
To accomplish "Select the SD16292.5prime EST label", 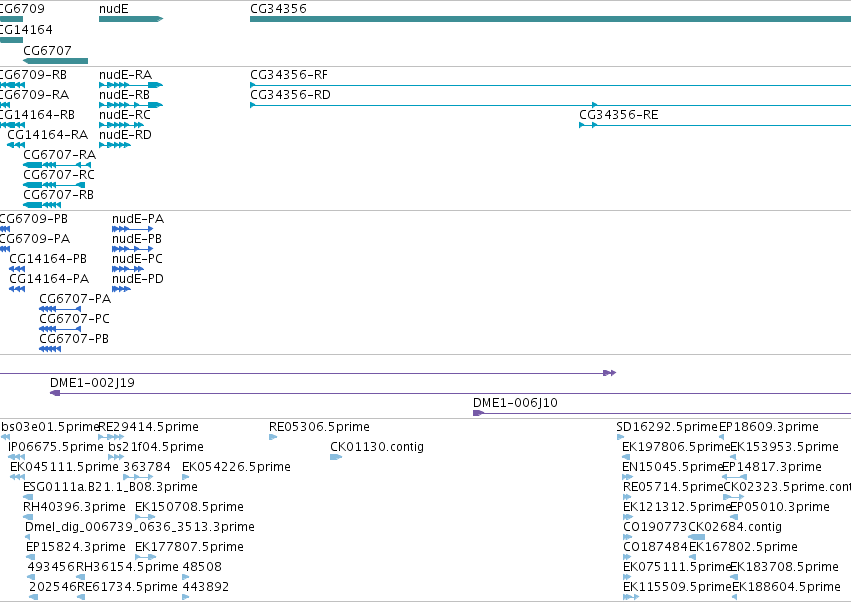I will 667,427.
